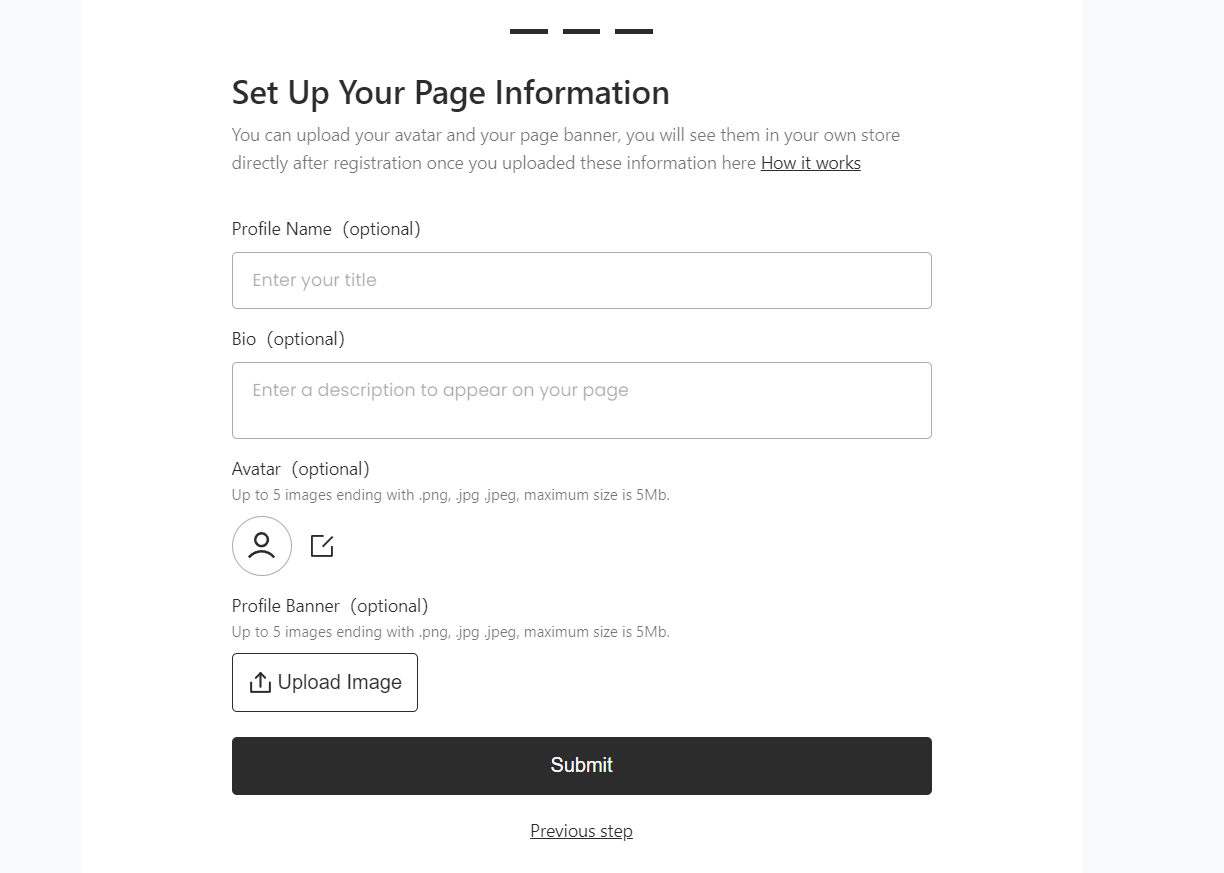Click the upload arrow icon
The width and height of the screenshot is (1224, 873).
click(x=260, y=682)
